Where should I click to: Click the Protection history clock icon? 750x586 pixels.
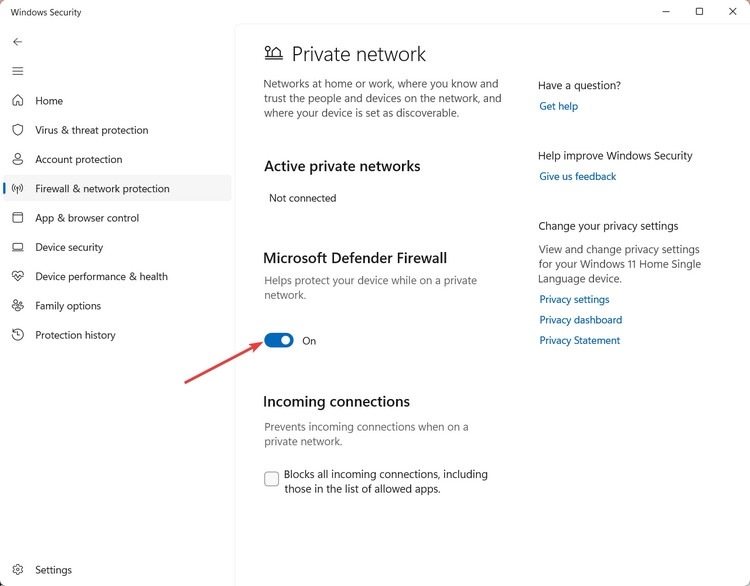click(18, 335)
